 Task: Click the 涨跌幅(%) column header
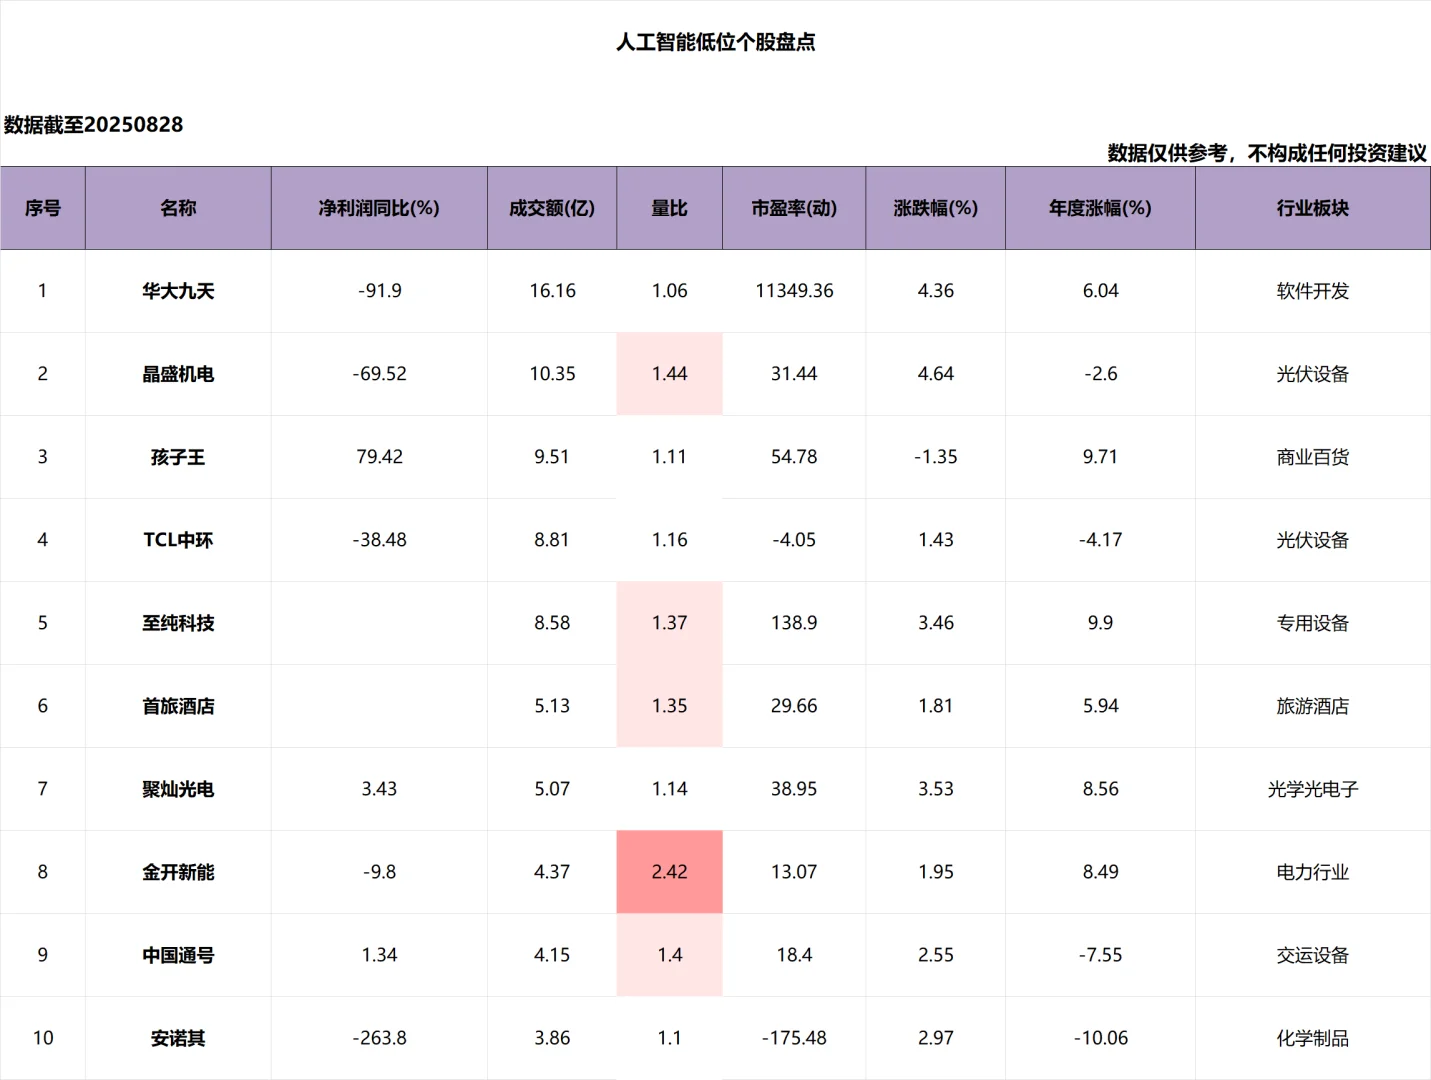[x=935, y=208]
